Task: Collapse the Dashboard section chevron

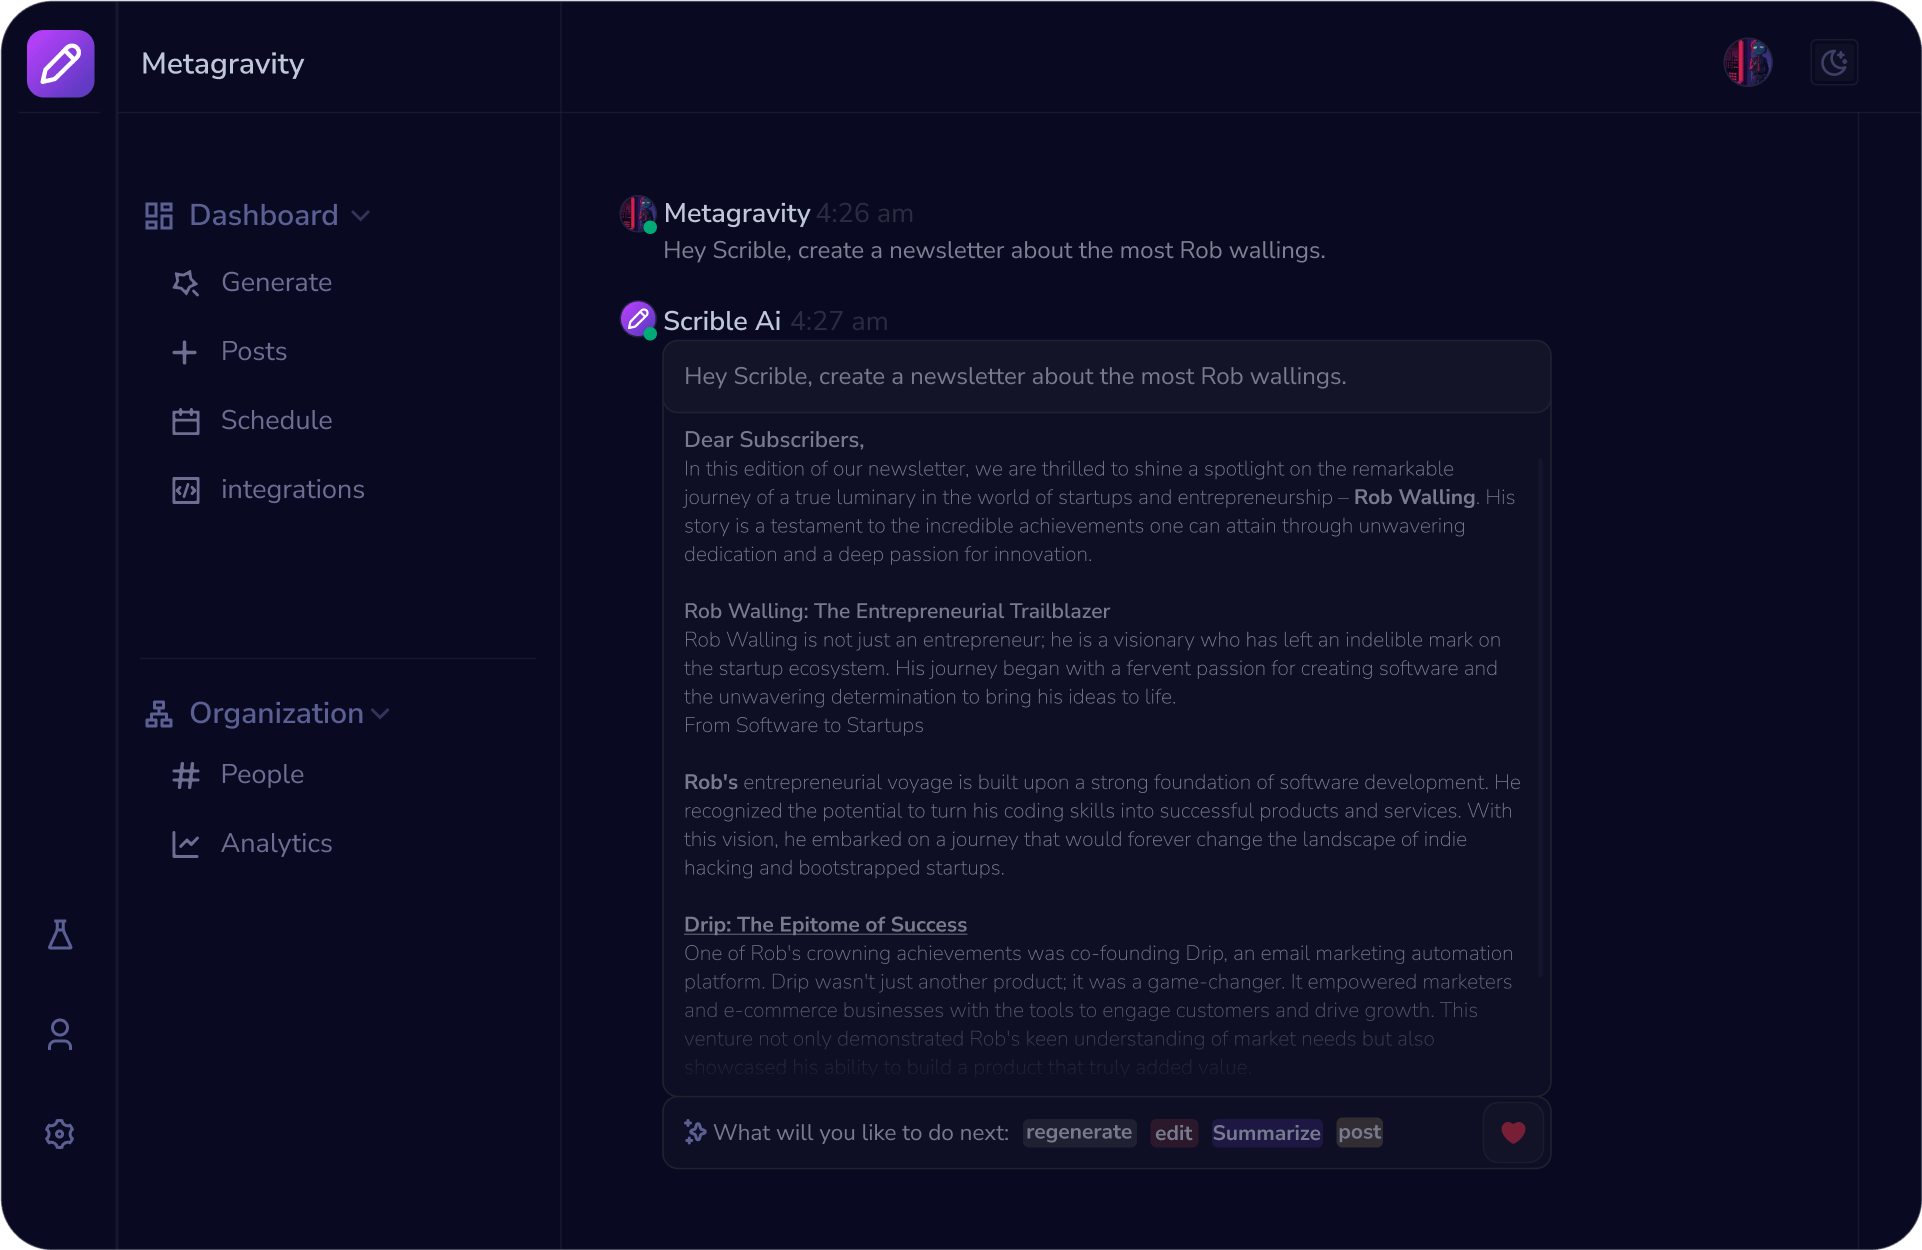Action: 361,216
